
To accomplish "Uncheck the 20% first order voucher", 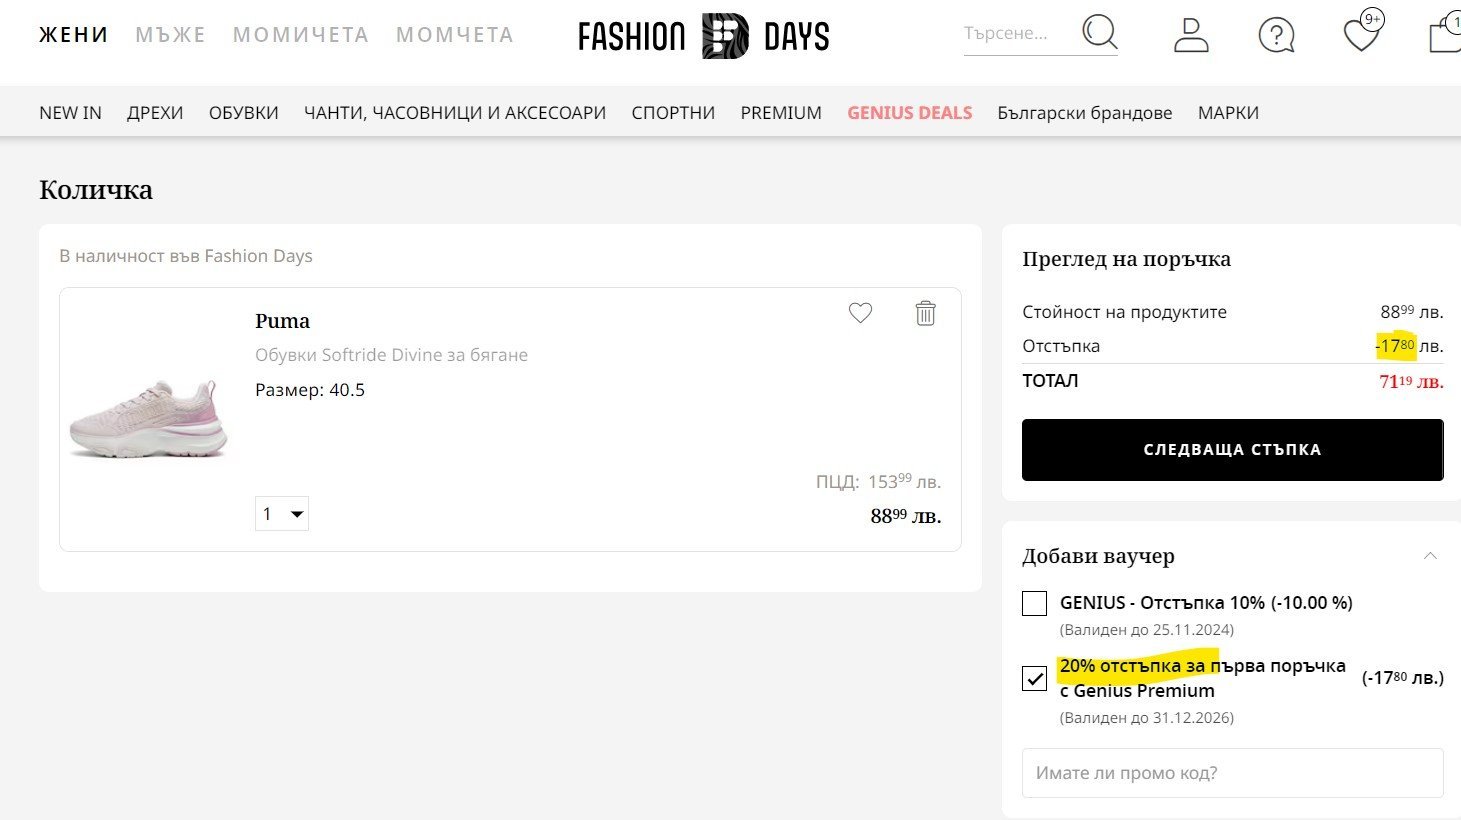I will (1035, 678).
